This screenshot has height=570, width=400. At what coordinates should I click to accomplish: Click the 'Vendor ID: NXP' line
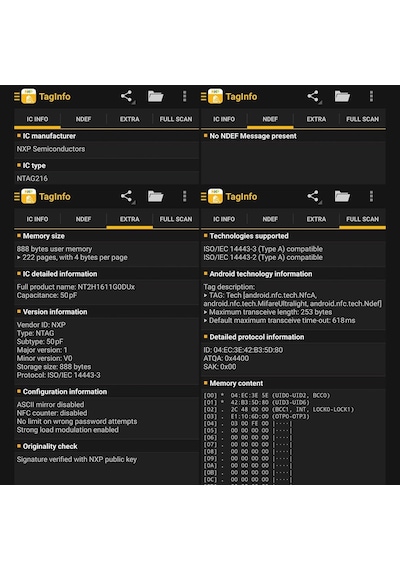pos(41,325)
